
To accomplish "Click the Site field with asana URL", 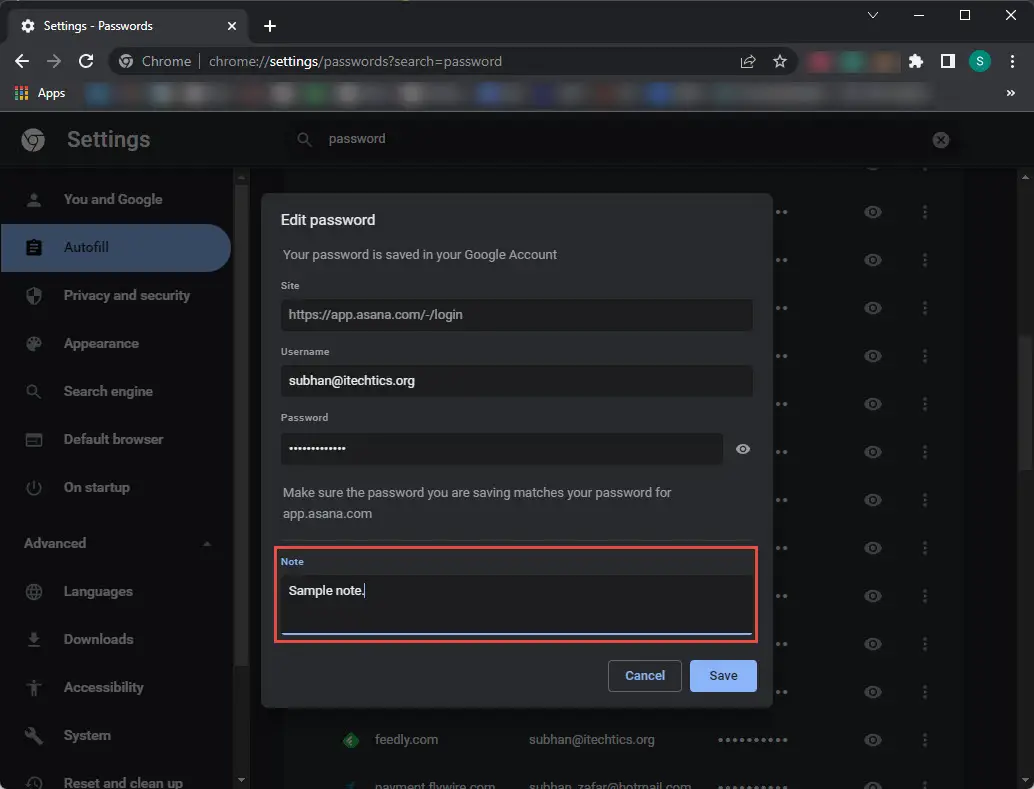I will click(516, 315).
